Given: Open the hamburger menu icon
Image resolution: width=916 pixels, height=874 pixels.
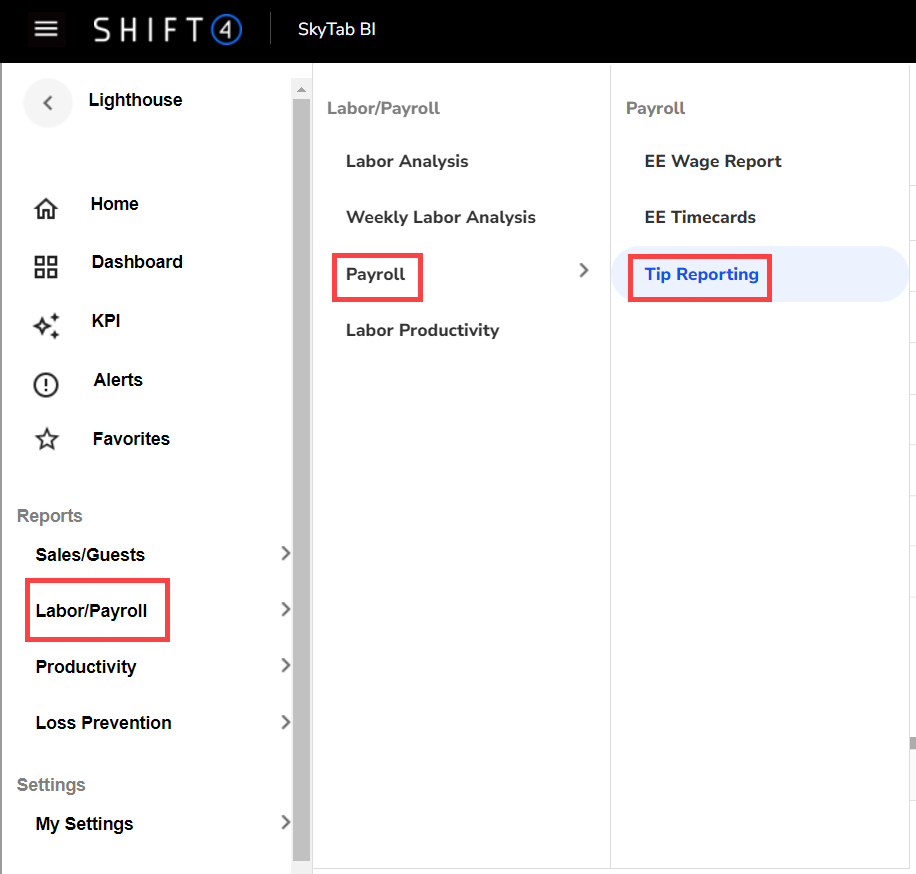Looking at the screenshot, I should pyautogui.click(x=46, y=29).
